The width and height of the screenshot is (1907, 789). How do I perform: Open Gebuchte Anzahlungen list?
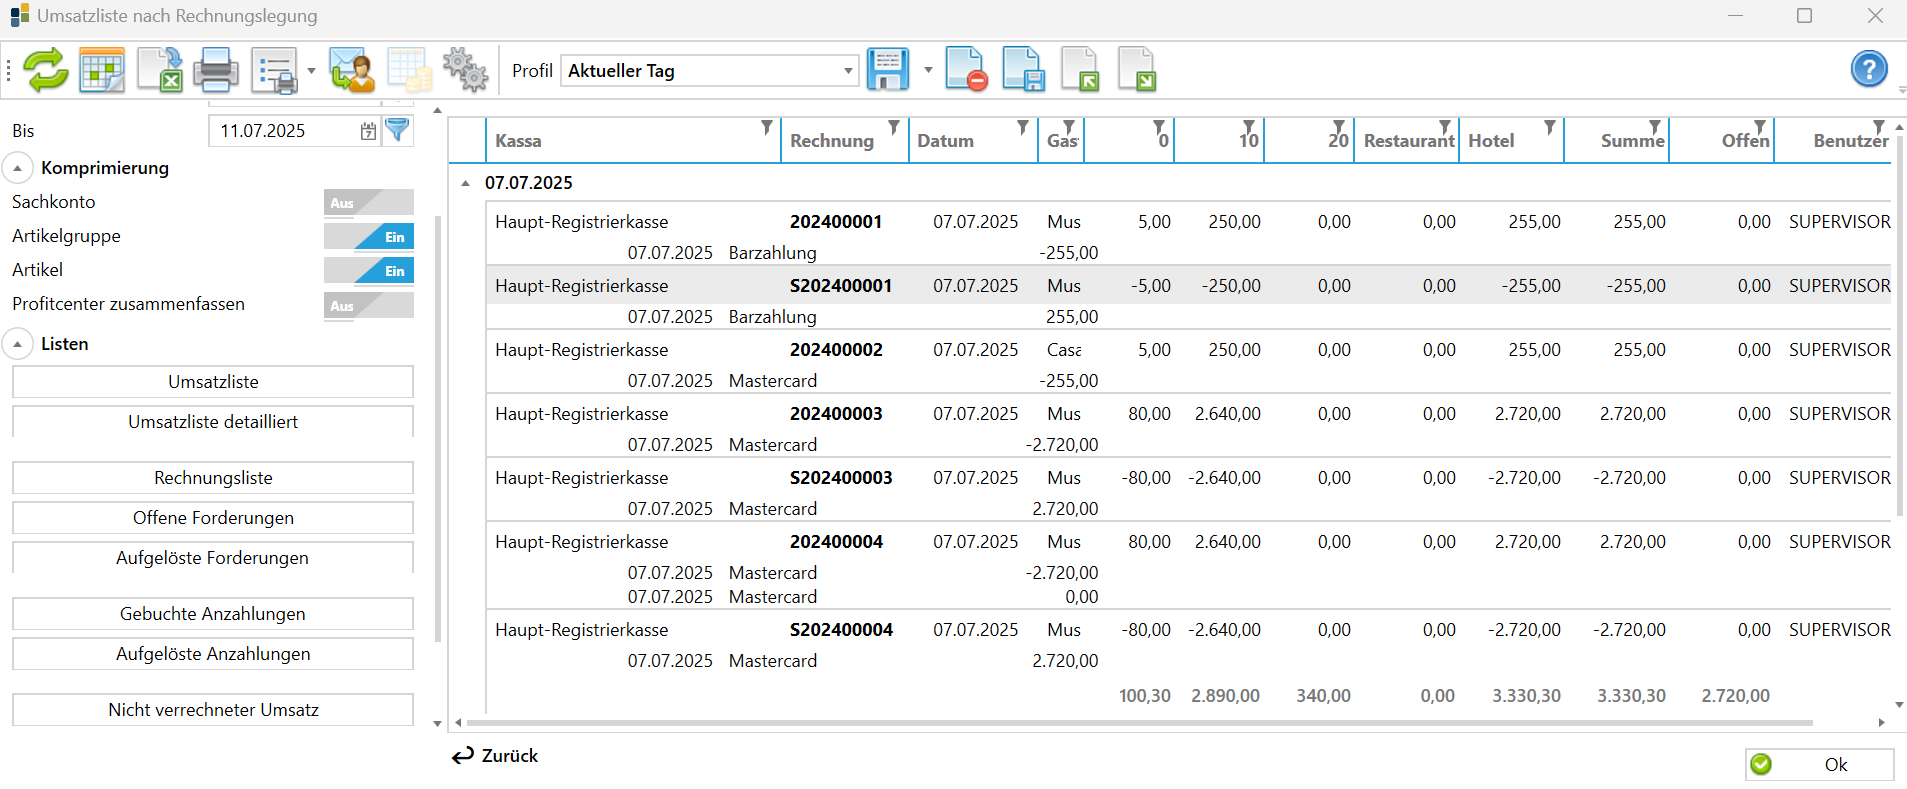tap(213, 614)
